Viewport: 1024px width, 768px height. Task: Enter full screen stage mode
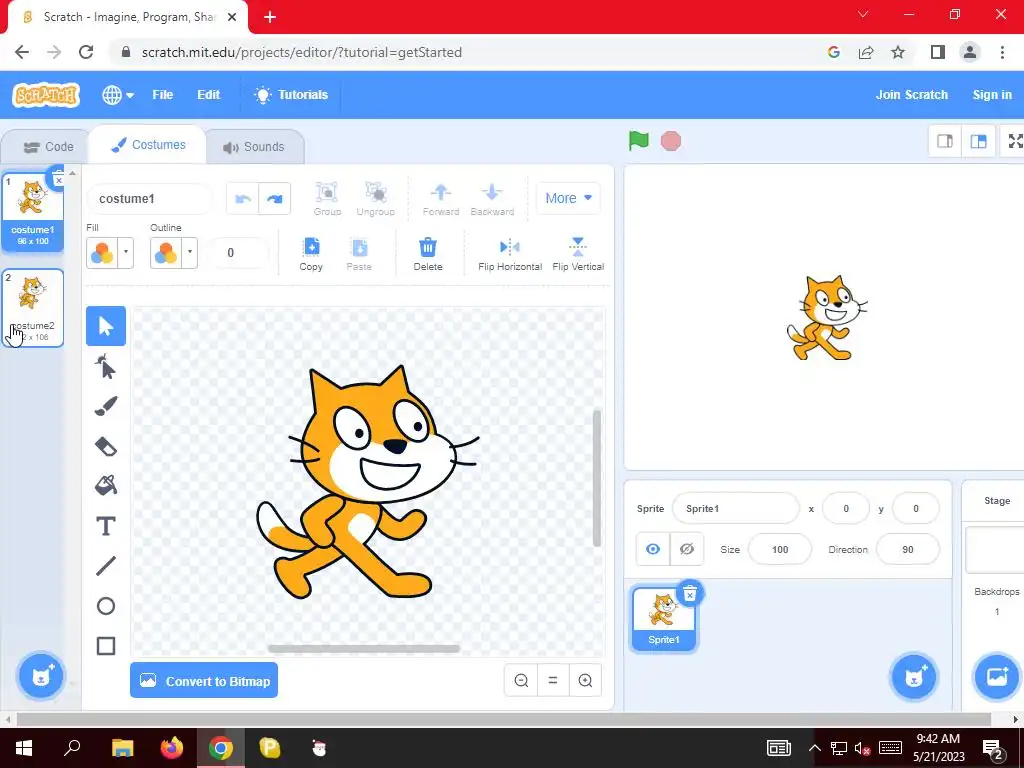[1014, 141]
